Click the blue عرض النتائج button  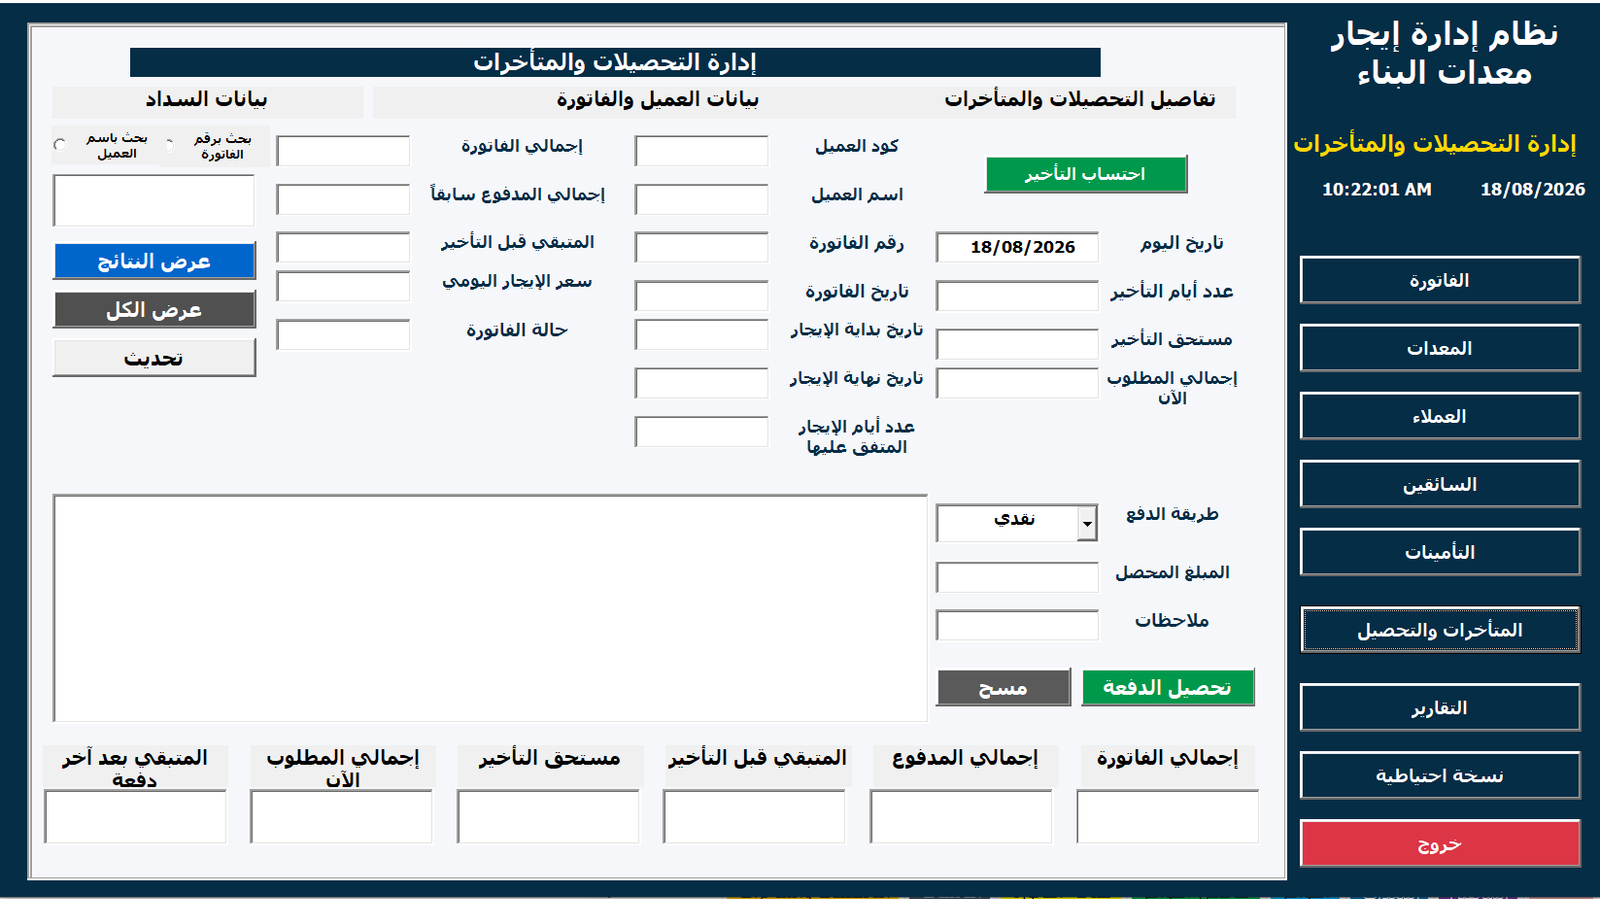[x=154, y=261]
